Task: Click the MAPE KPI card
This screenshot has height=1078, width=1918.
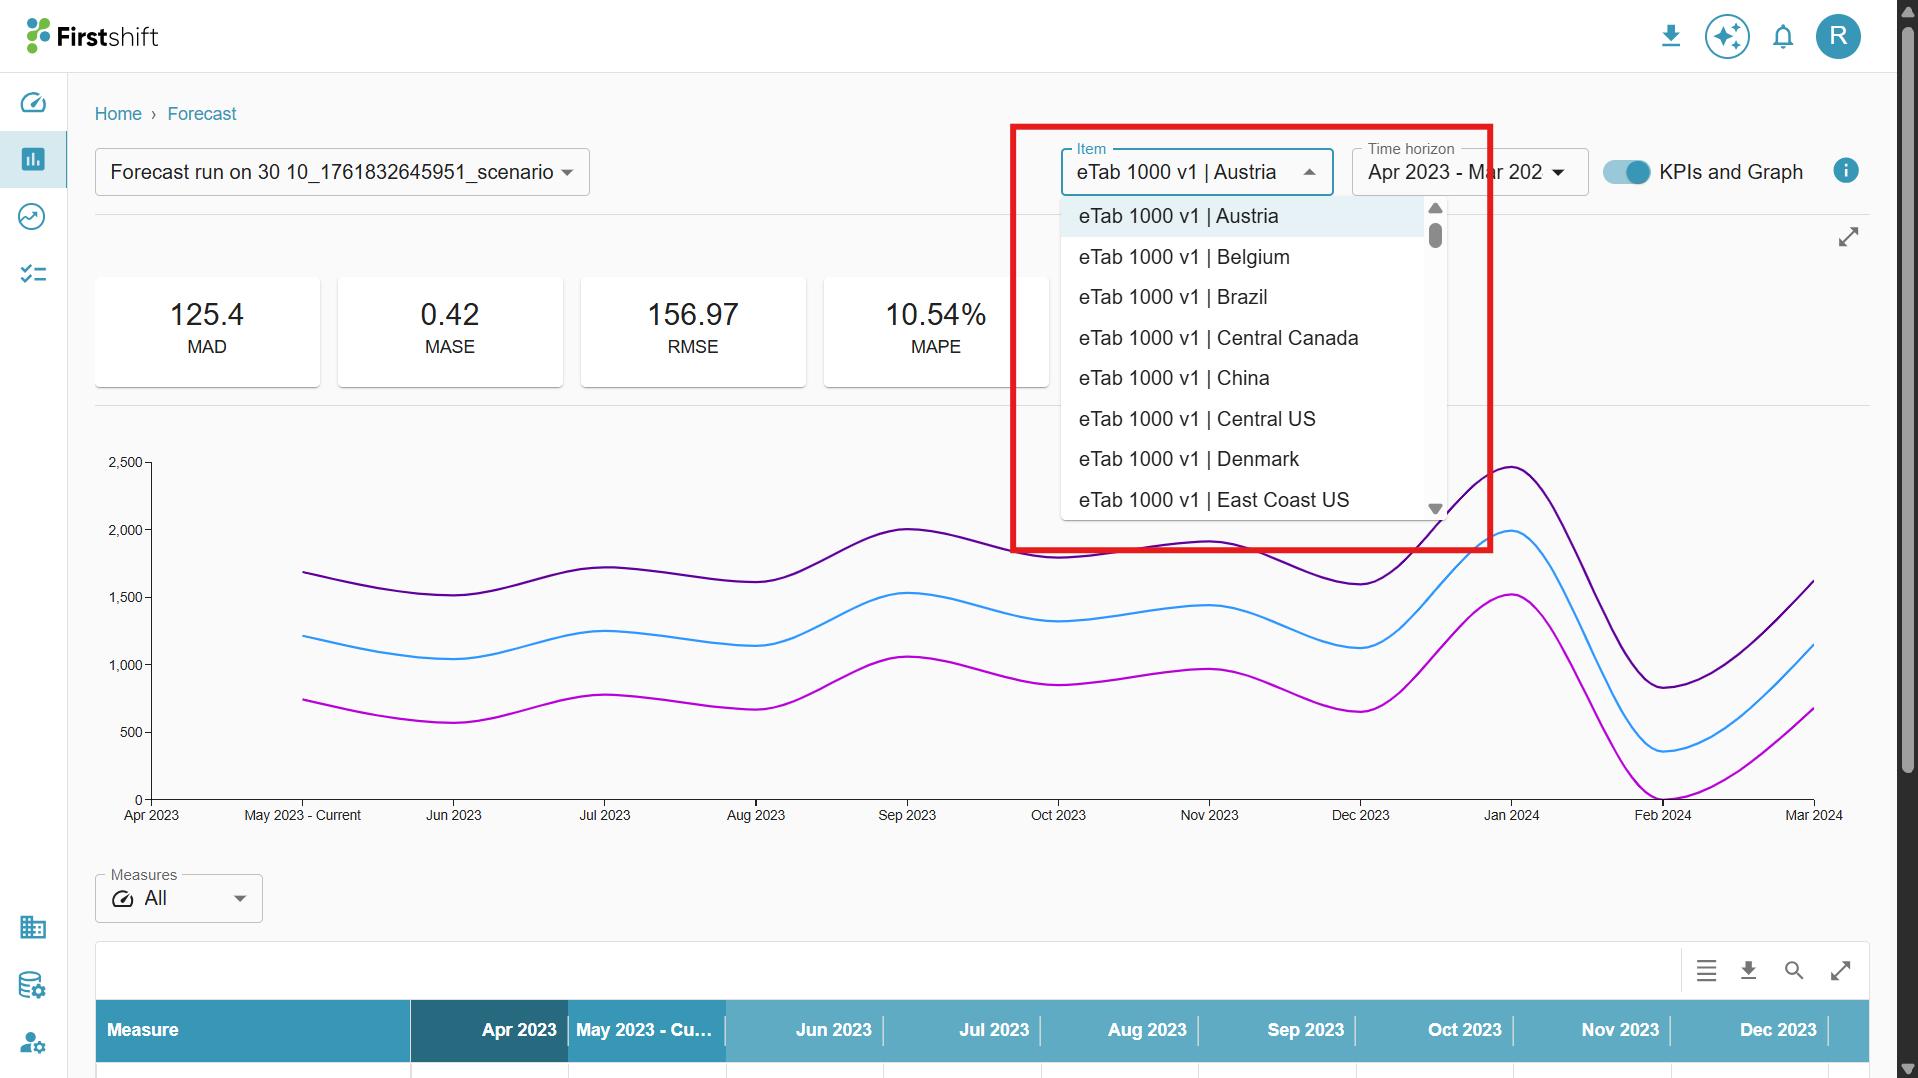Action: (x=936, y=331)
